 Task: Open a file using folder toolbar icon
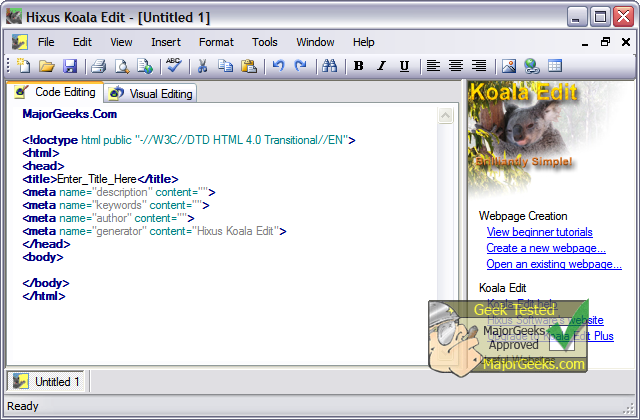[x=47, y=66]
